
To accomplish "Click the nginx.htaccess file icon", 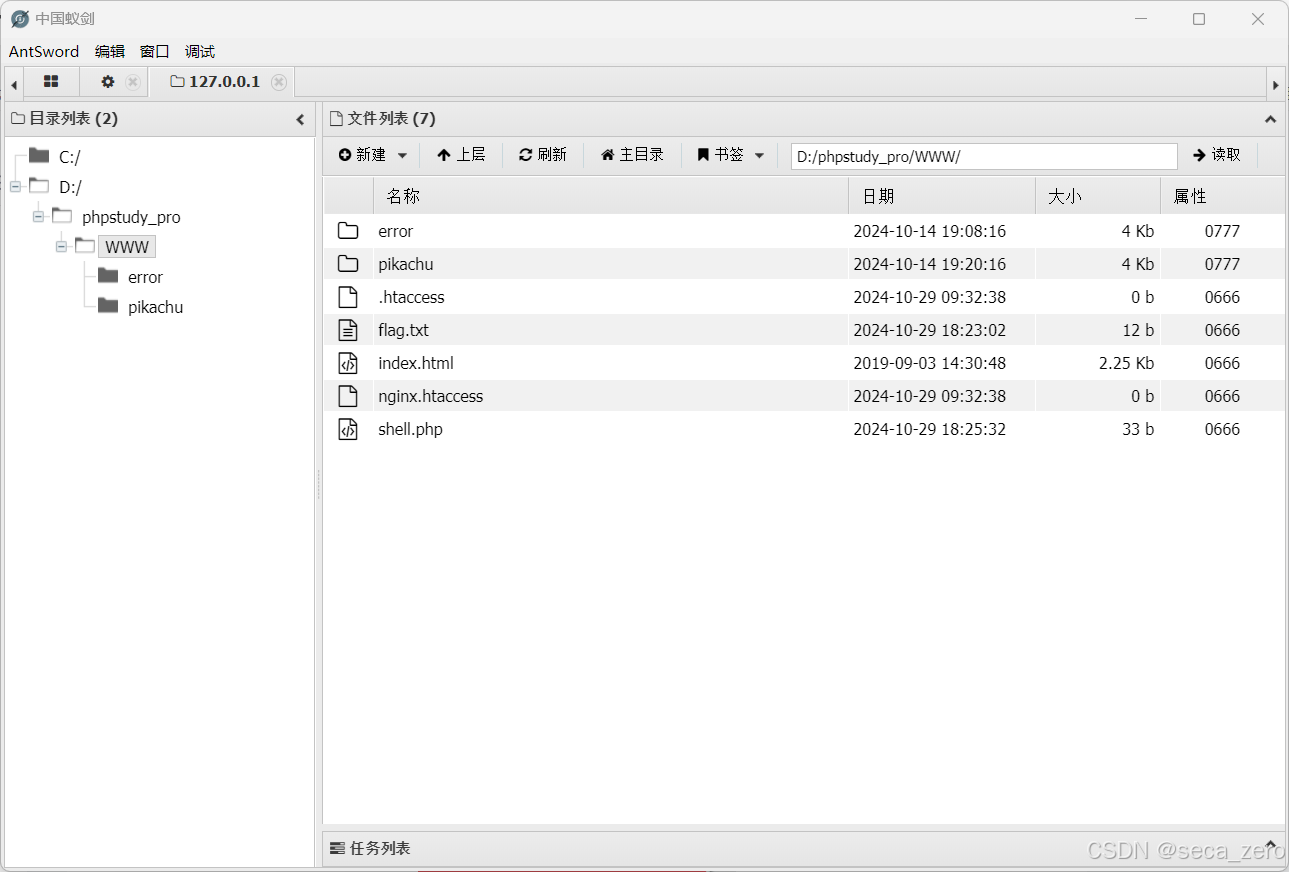I will 348,396.
